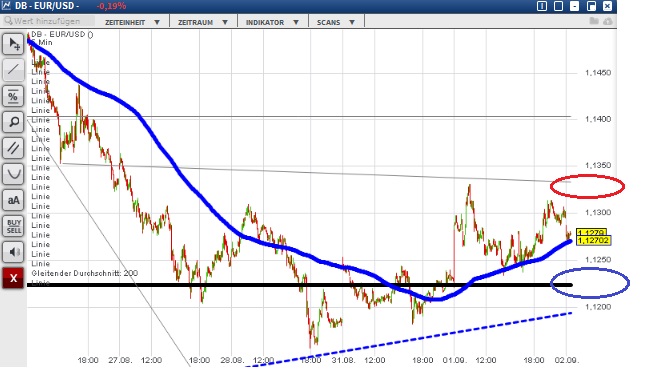Click the 1,1200 price axis label

coord(598,307)
